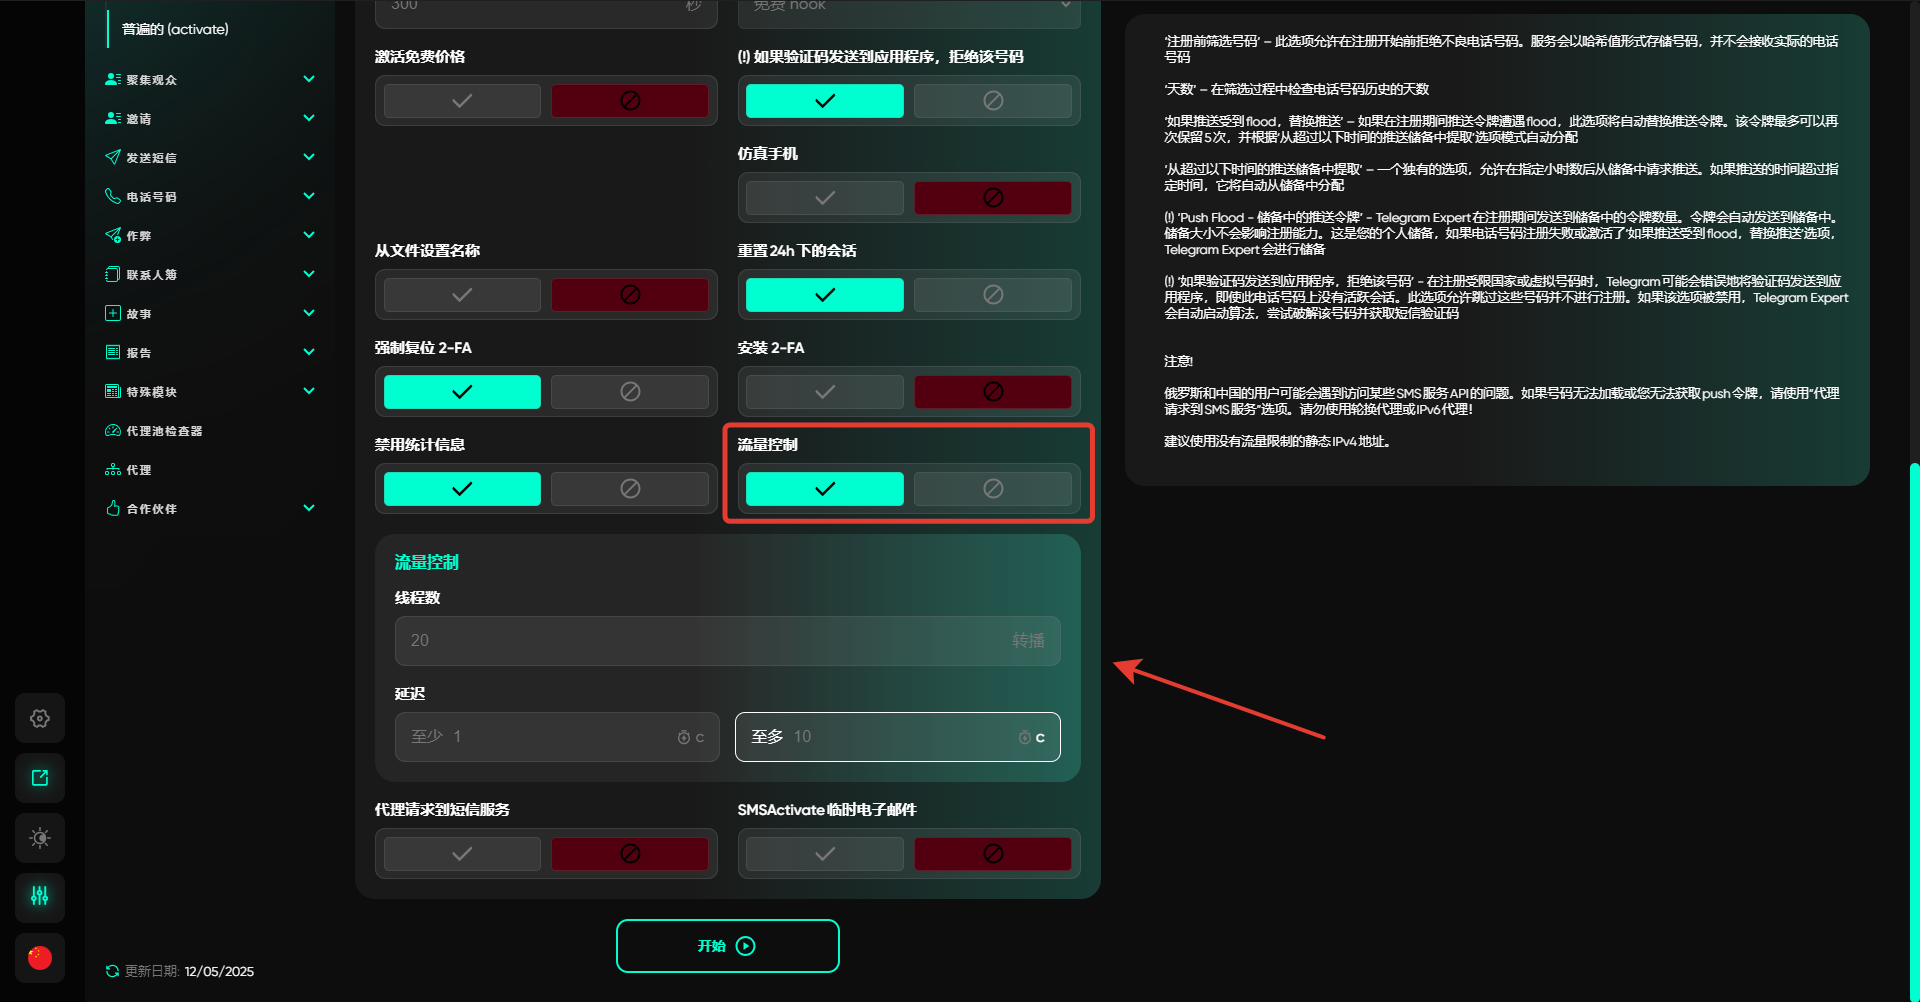The height and width of the screenshot is (1002, 1920).
Task: Open the 代理 sidebar item
Action: click(x=139, y=470)
